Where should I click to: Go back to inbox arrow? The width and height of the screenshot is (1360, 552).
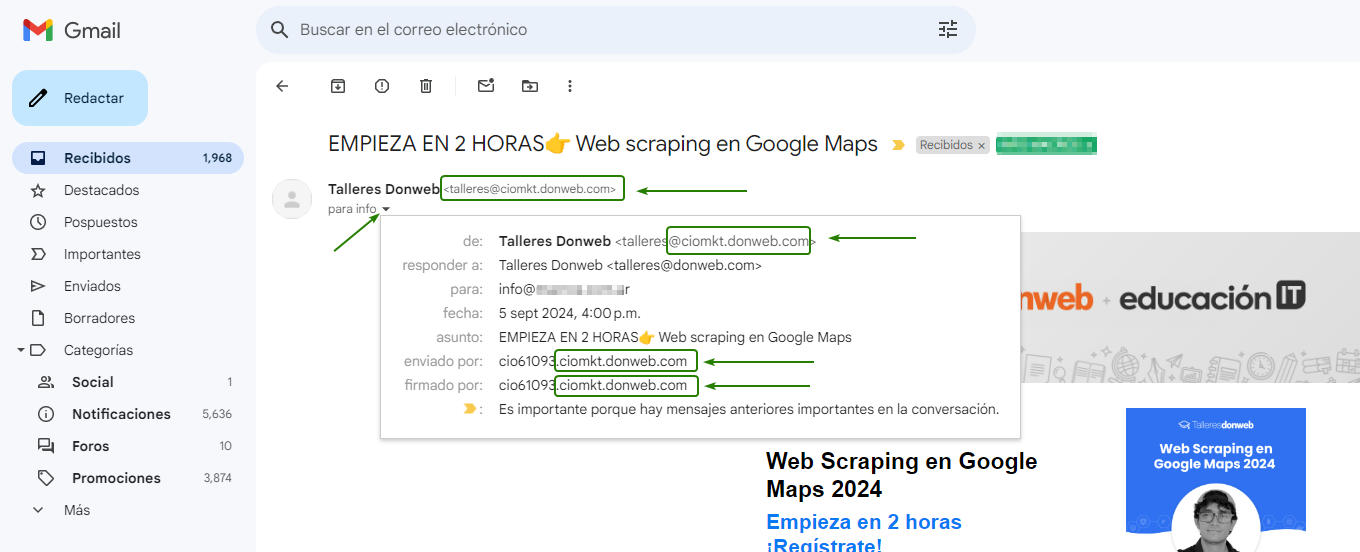[x=282, y=86]
